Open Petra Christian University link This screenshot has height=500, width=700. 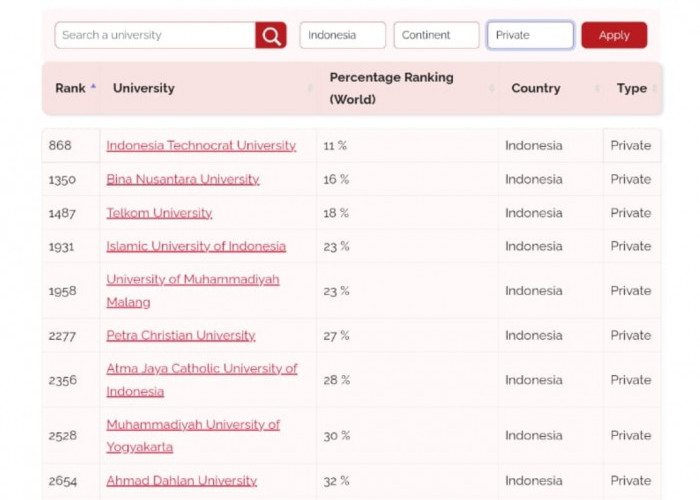(x=181, y=336)
